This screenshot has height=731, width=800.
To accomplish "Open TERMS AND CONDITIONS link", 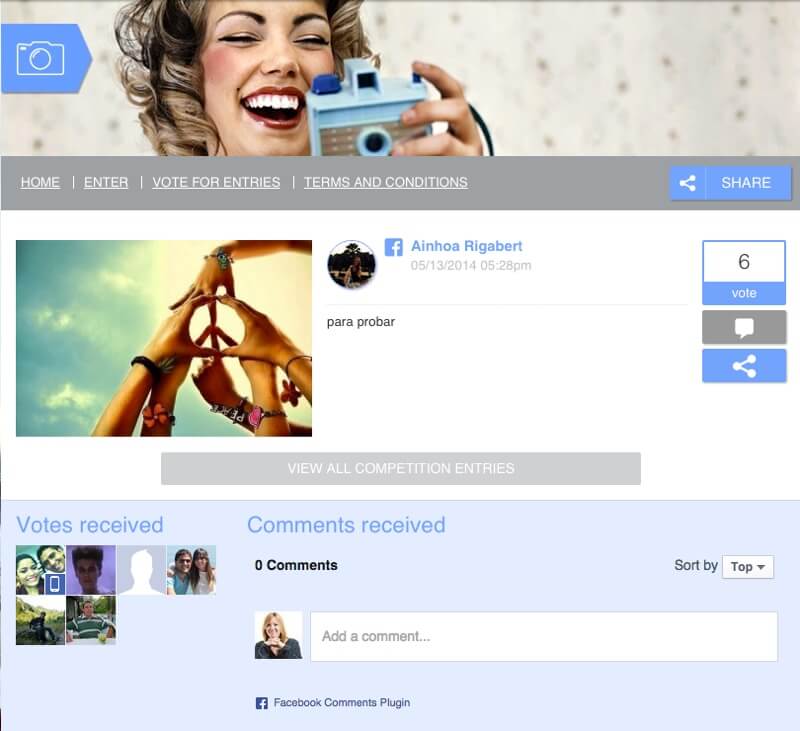I will (x=386, y=182).
